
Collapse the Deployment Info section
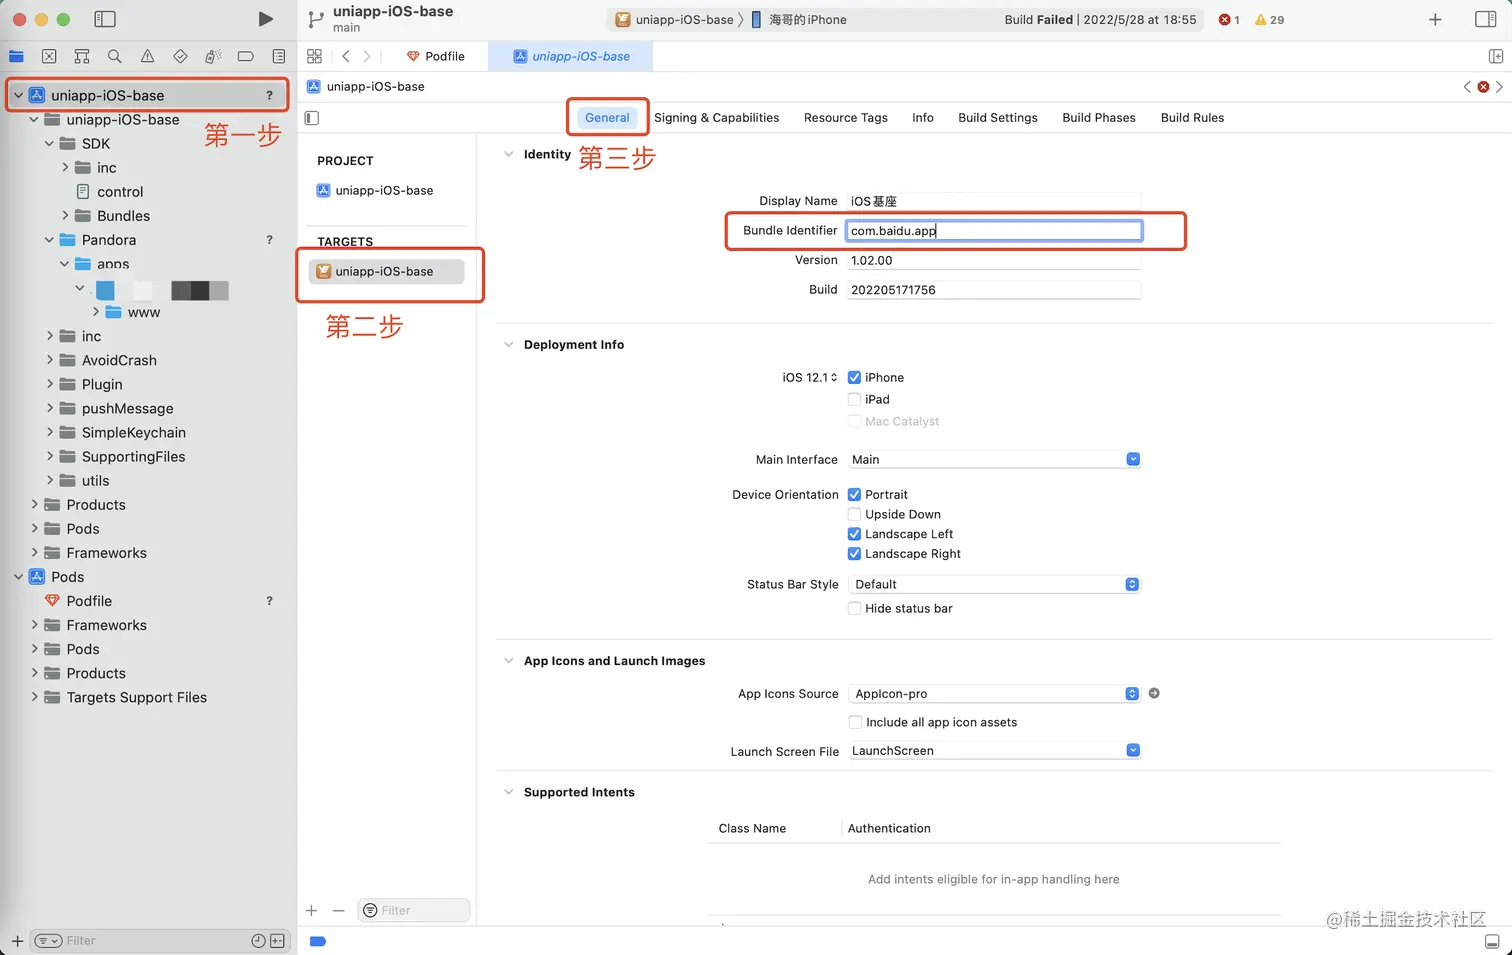(508, 344)
